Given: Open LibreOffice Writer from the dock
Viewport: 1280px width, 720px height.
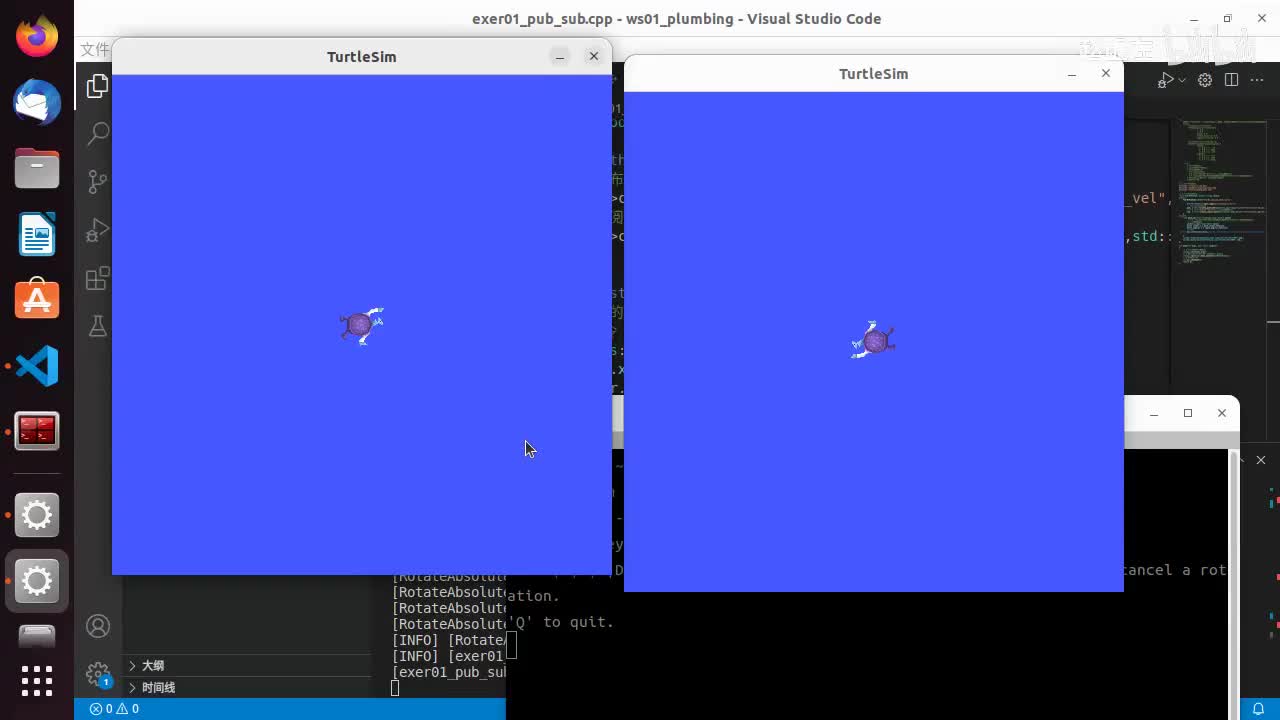Looking at the screenshot, I should pos(37,235).
